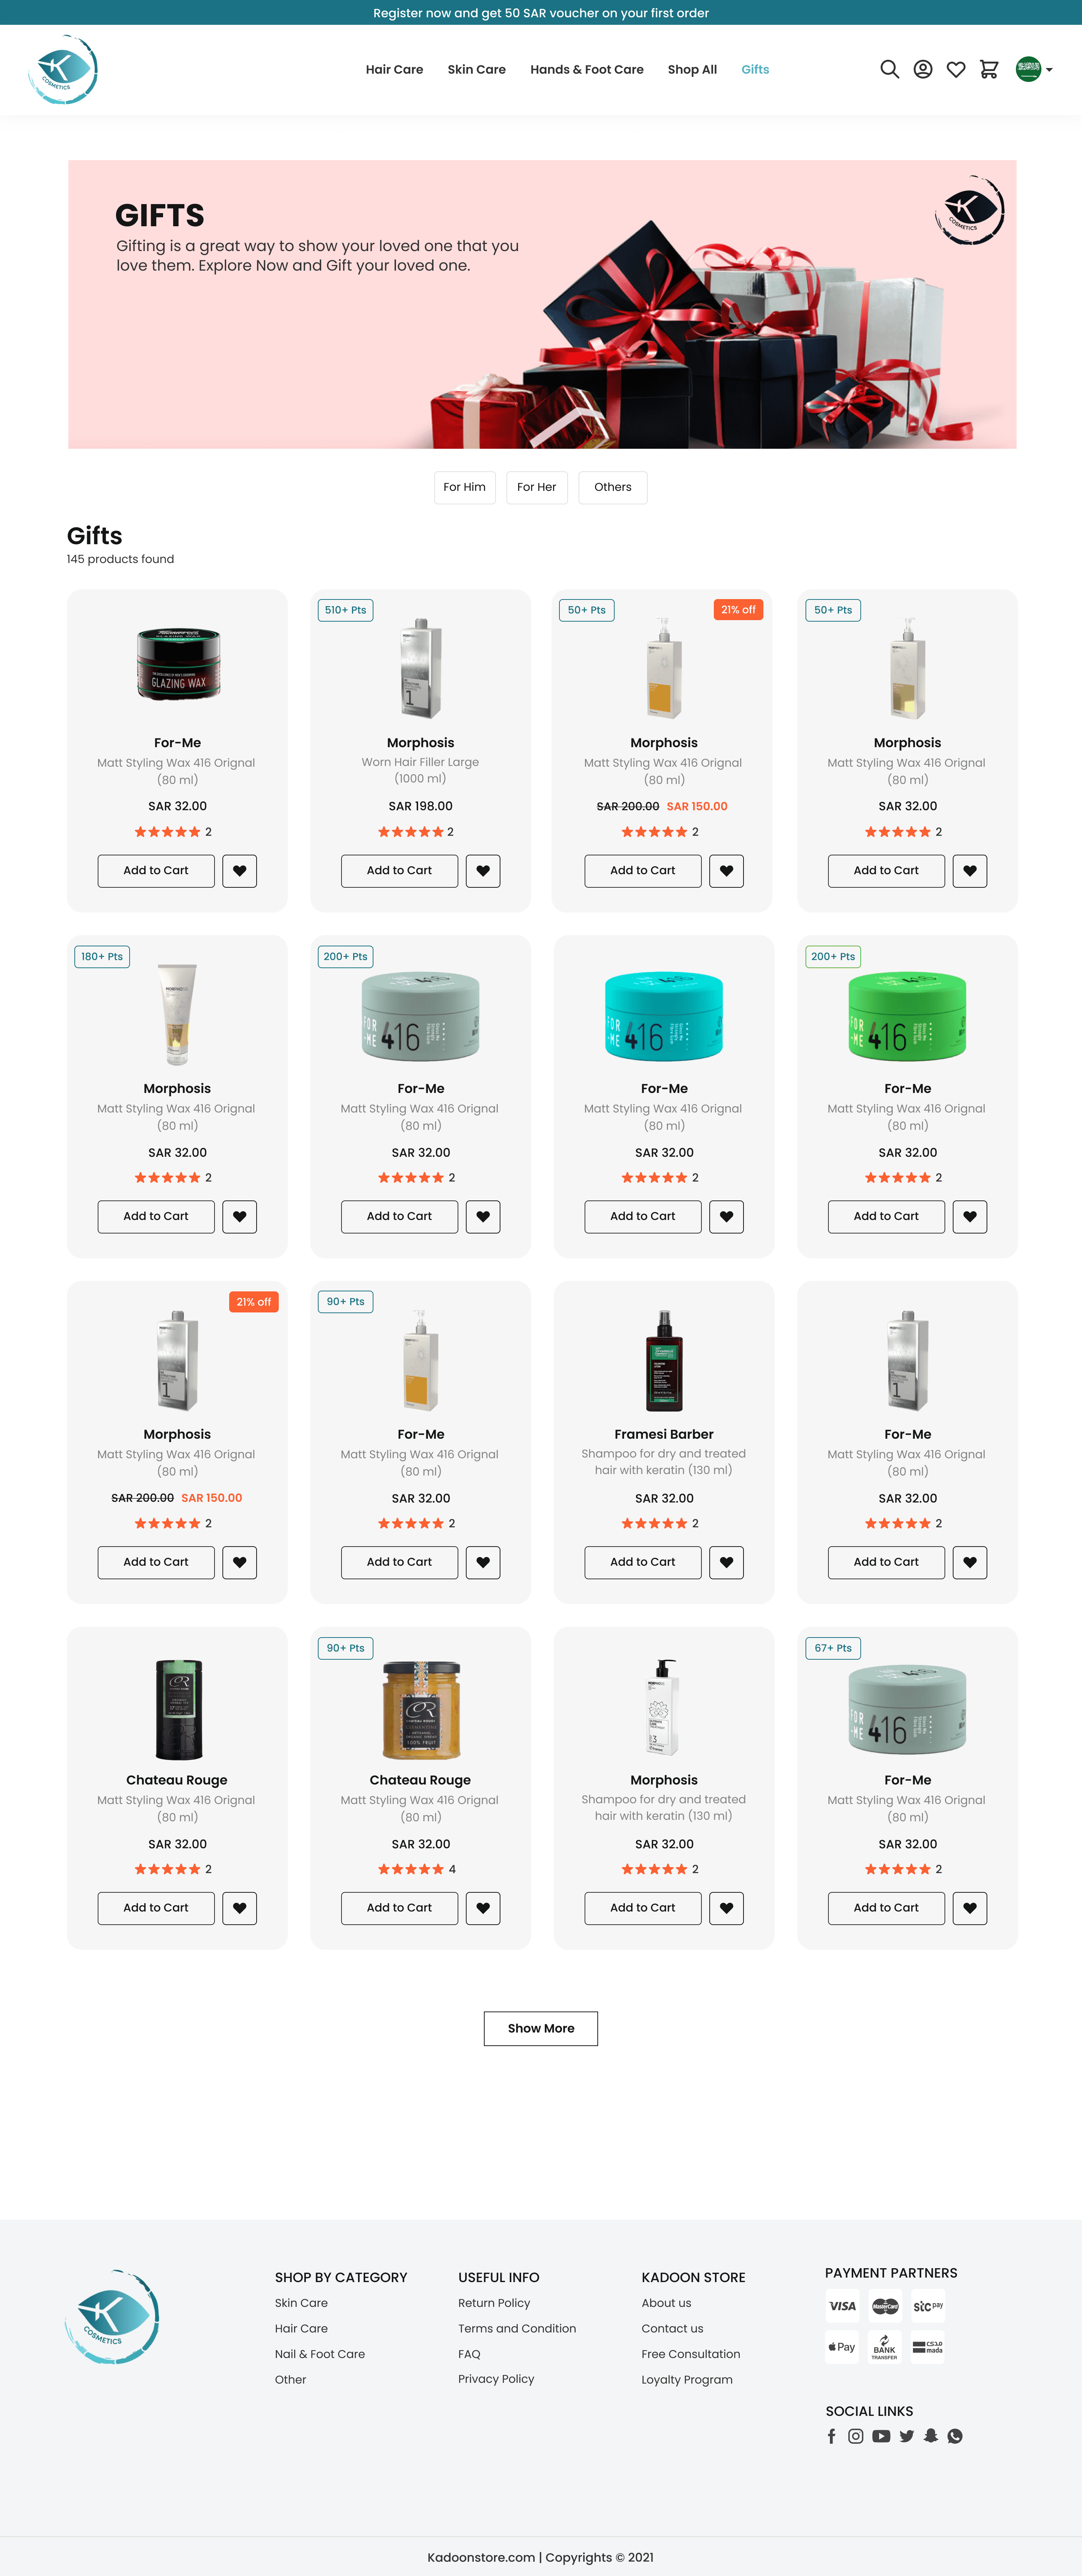Screen dimensions: 1082x2576
Task: Click the Show More button
Action: 541,2028
